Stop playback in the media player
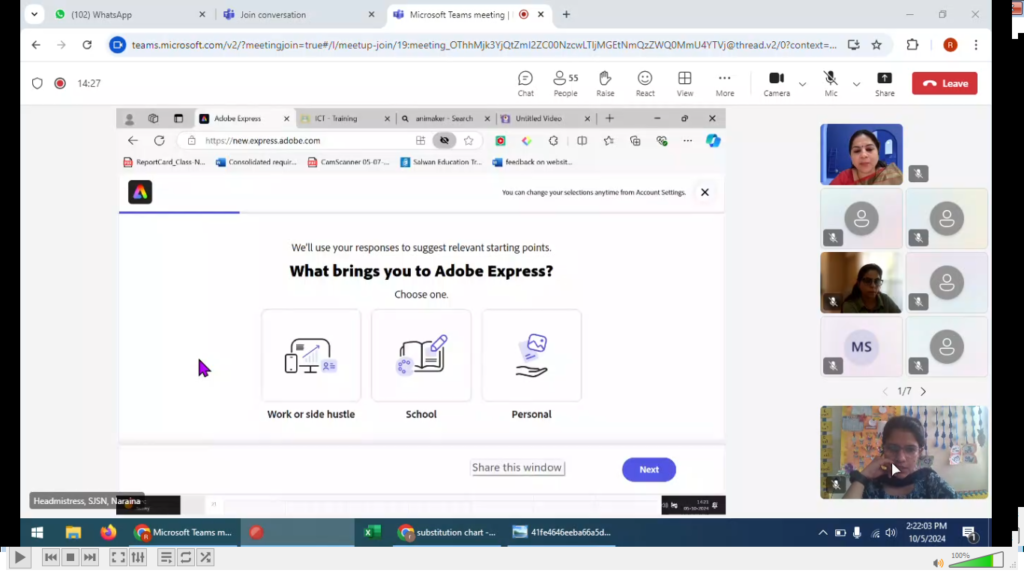This screenshot has height=576, width=1024. [x=71, y=558]
